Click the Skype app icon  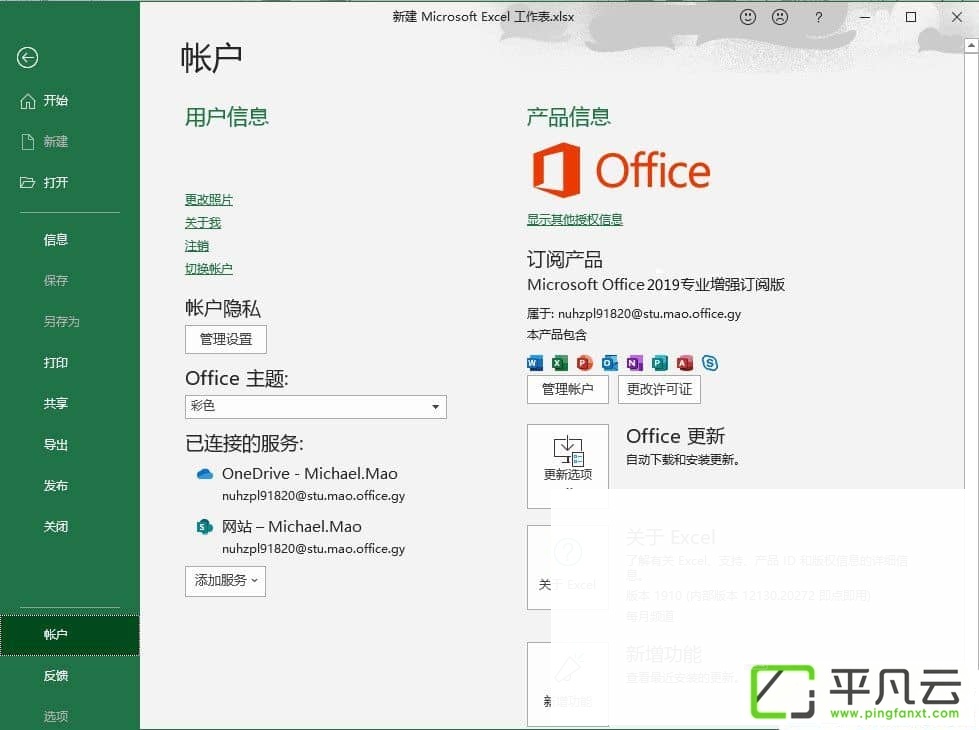tap(710, 363)
